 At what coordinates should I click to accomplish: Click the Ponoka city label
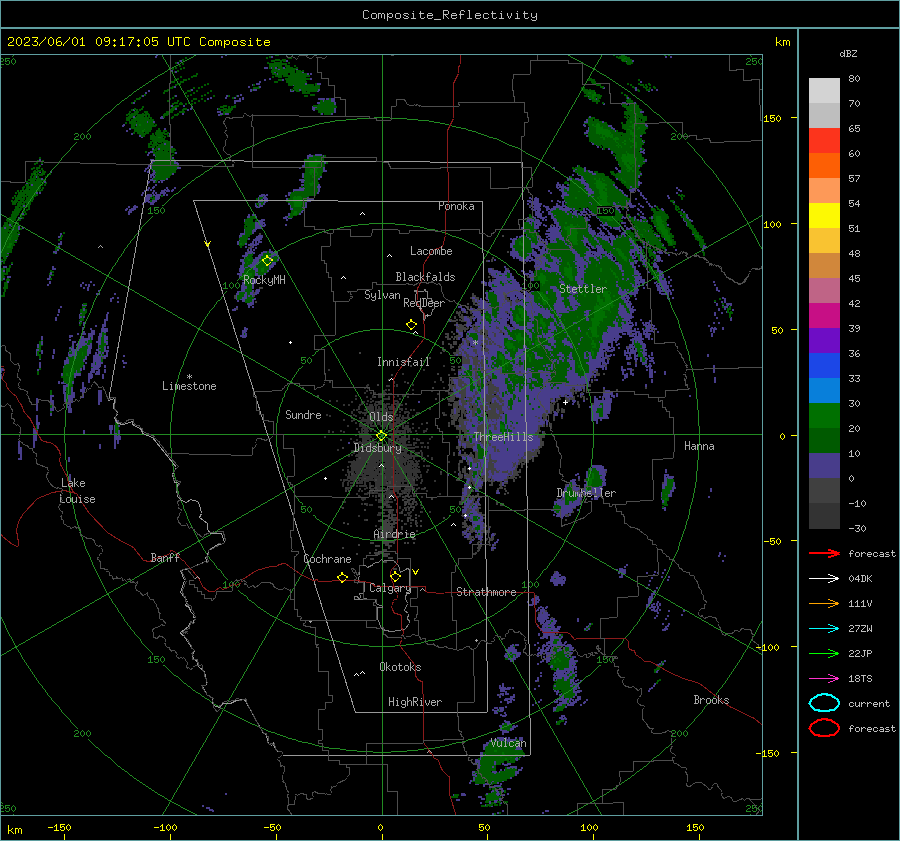click(456, 206)
